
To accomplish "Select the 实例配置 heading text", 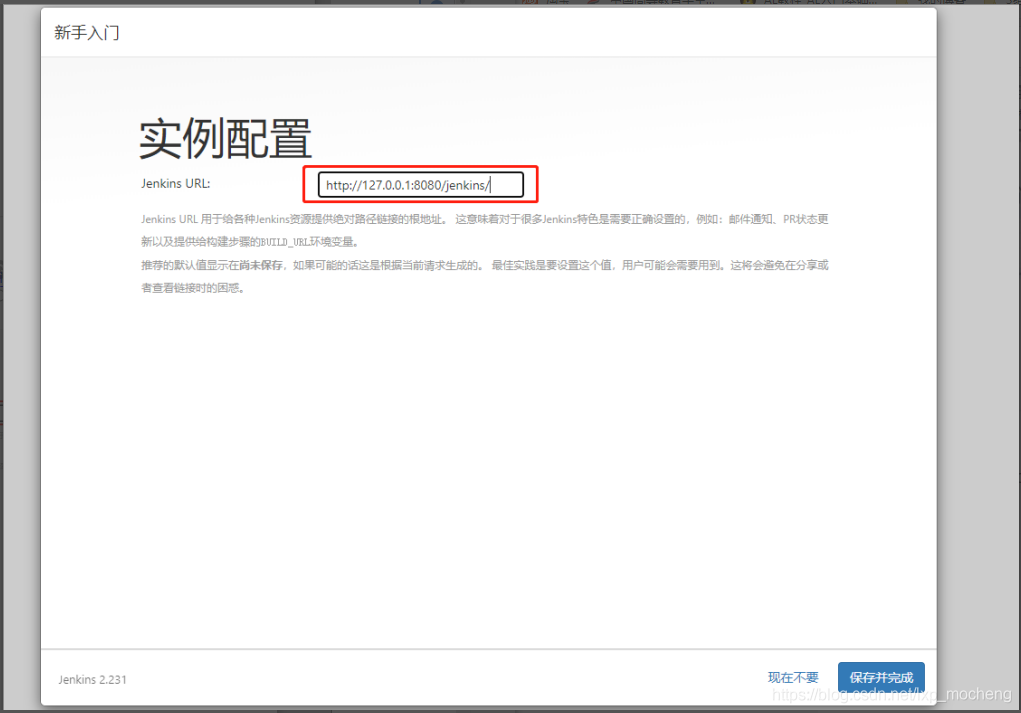I will tap(225, 139).
